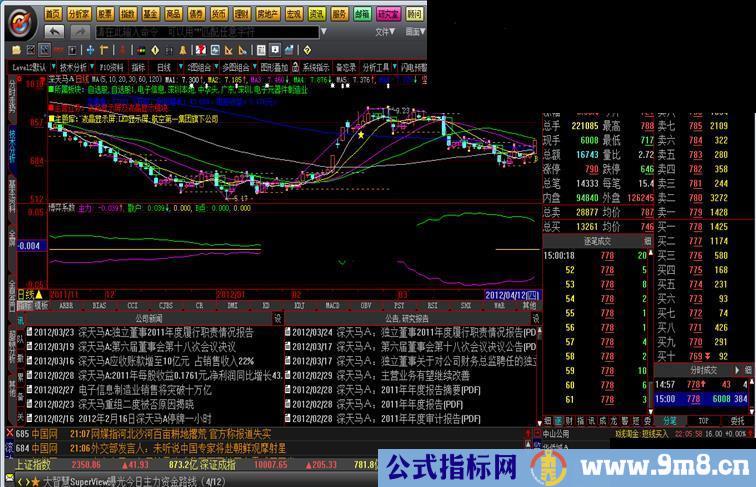Click the lock icon beside 图形叠加
This screenshot has height=487, width=756.
(295, 67)
